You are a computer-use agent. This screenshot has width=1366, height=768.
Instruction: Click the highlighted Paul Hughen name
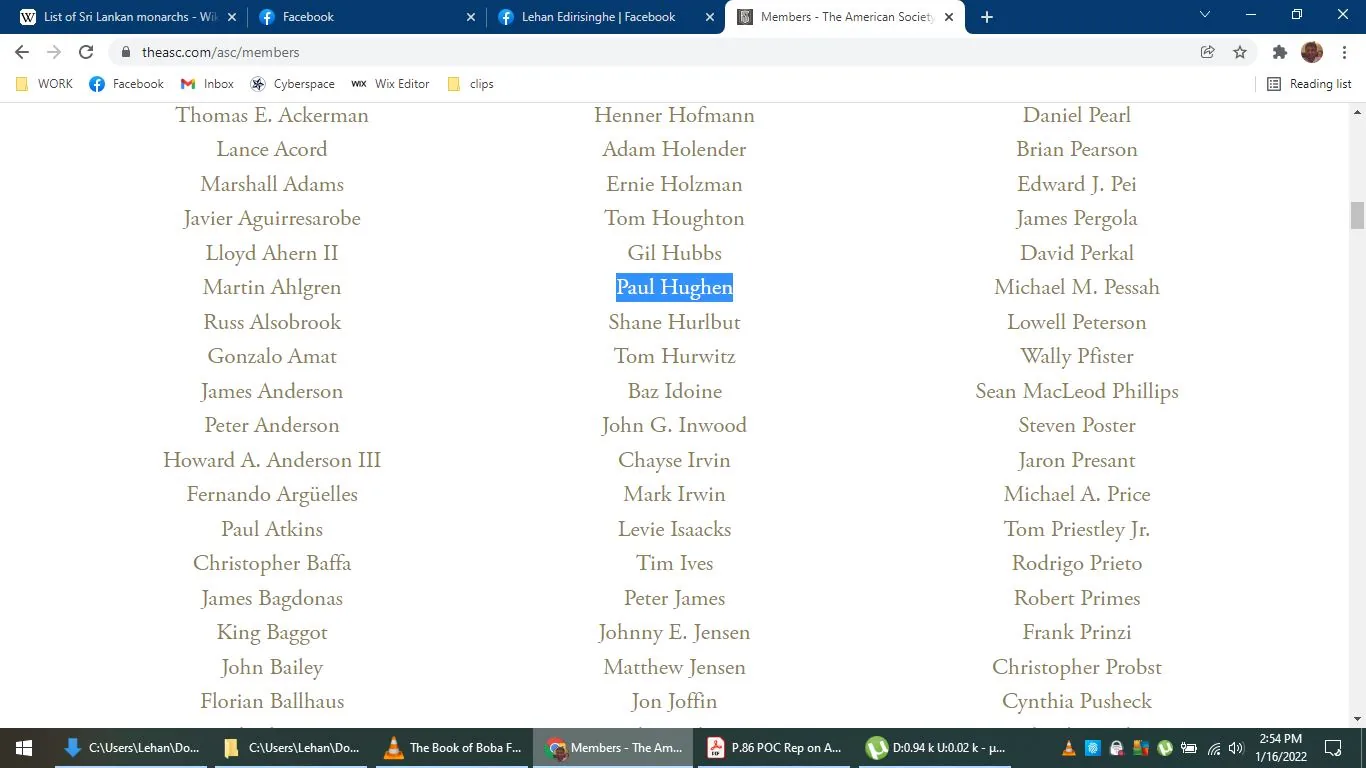[x=674, y=287]
